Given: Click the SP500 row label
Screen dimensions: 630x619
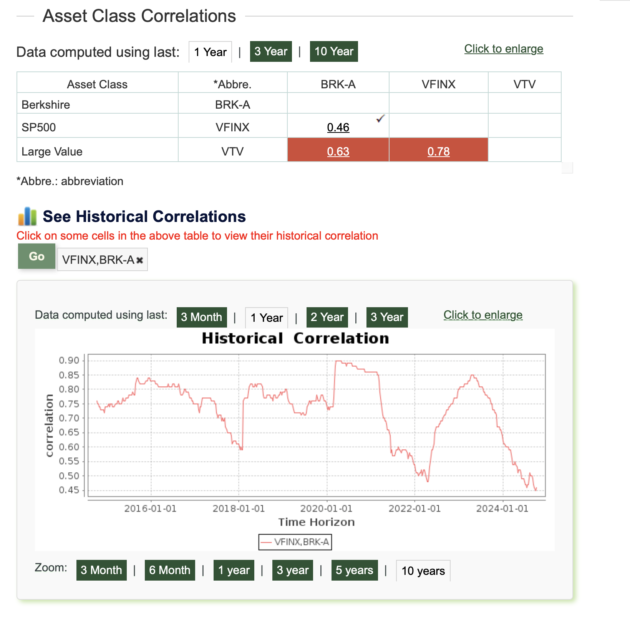Looking at the screenshot, I should pyautogui.click(x=39, y=127).
